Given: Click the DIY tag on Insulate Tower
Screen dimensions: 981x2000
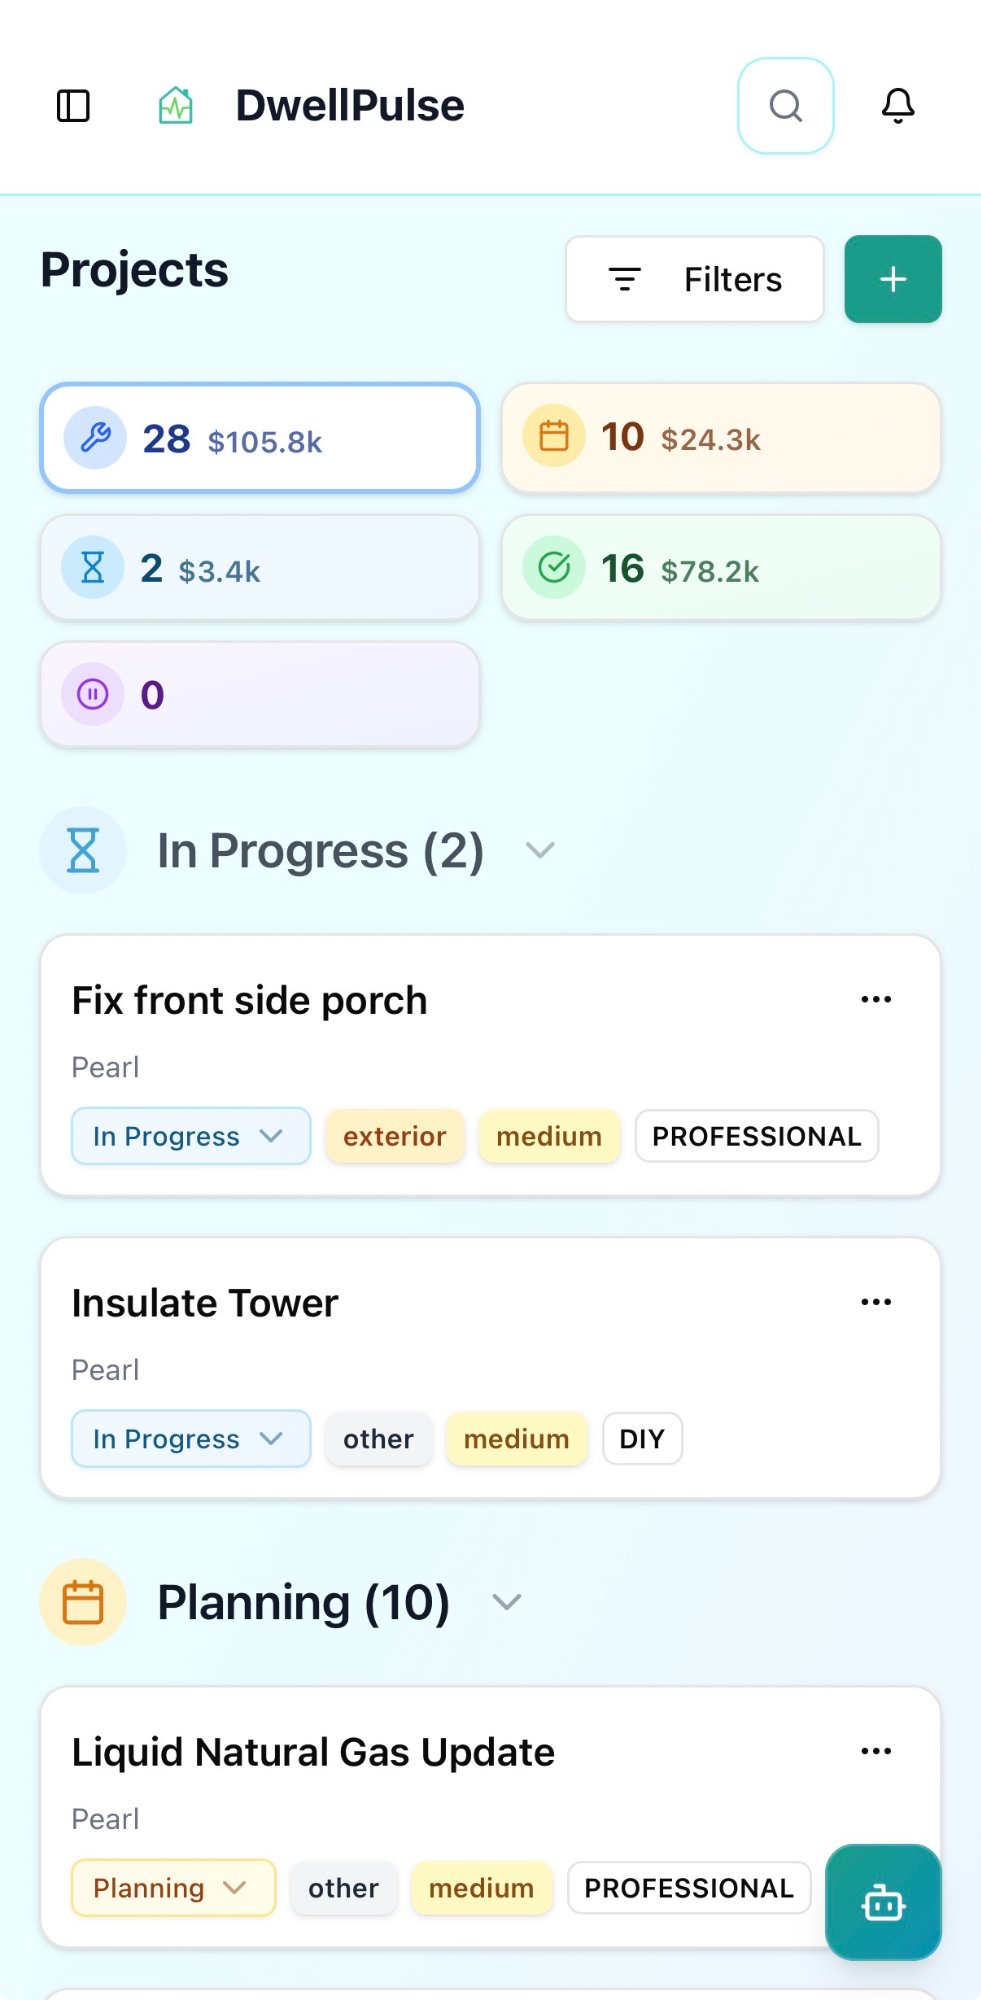Looking at the screenshot, I should [641, 1438].
